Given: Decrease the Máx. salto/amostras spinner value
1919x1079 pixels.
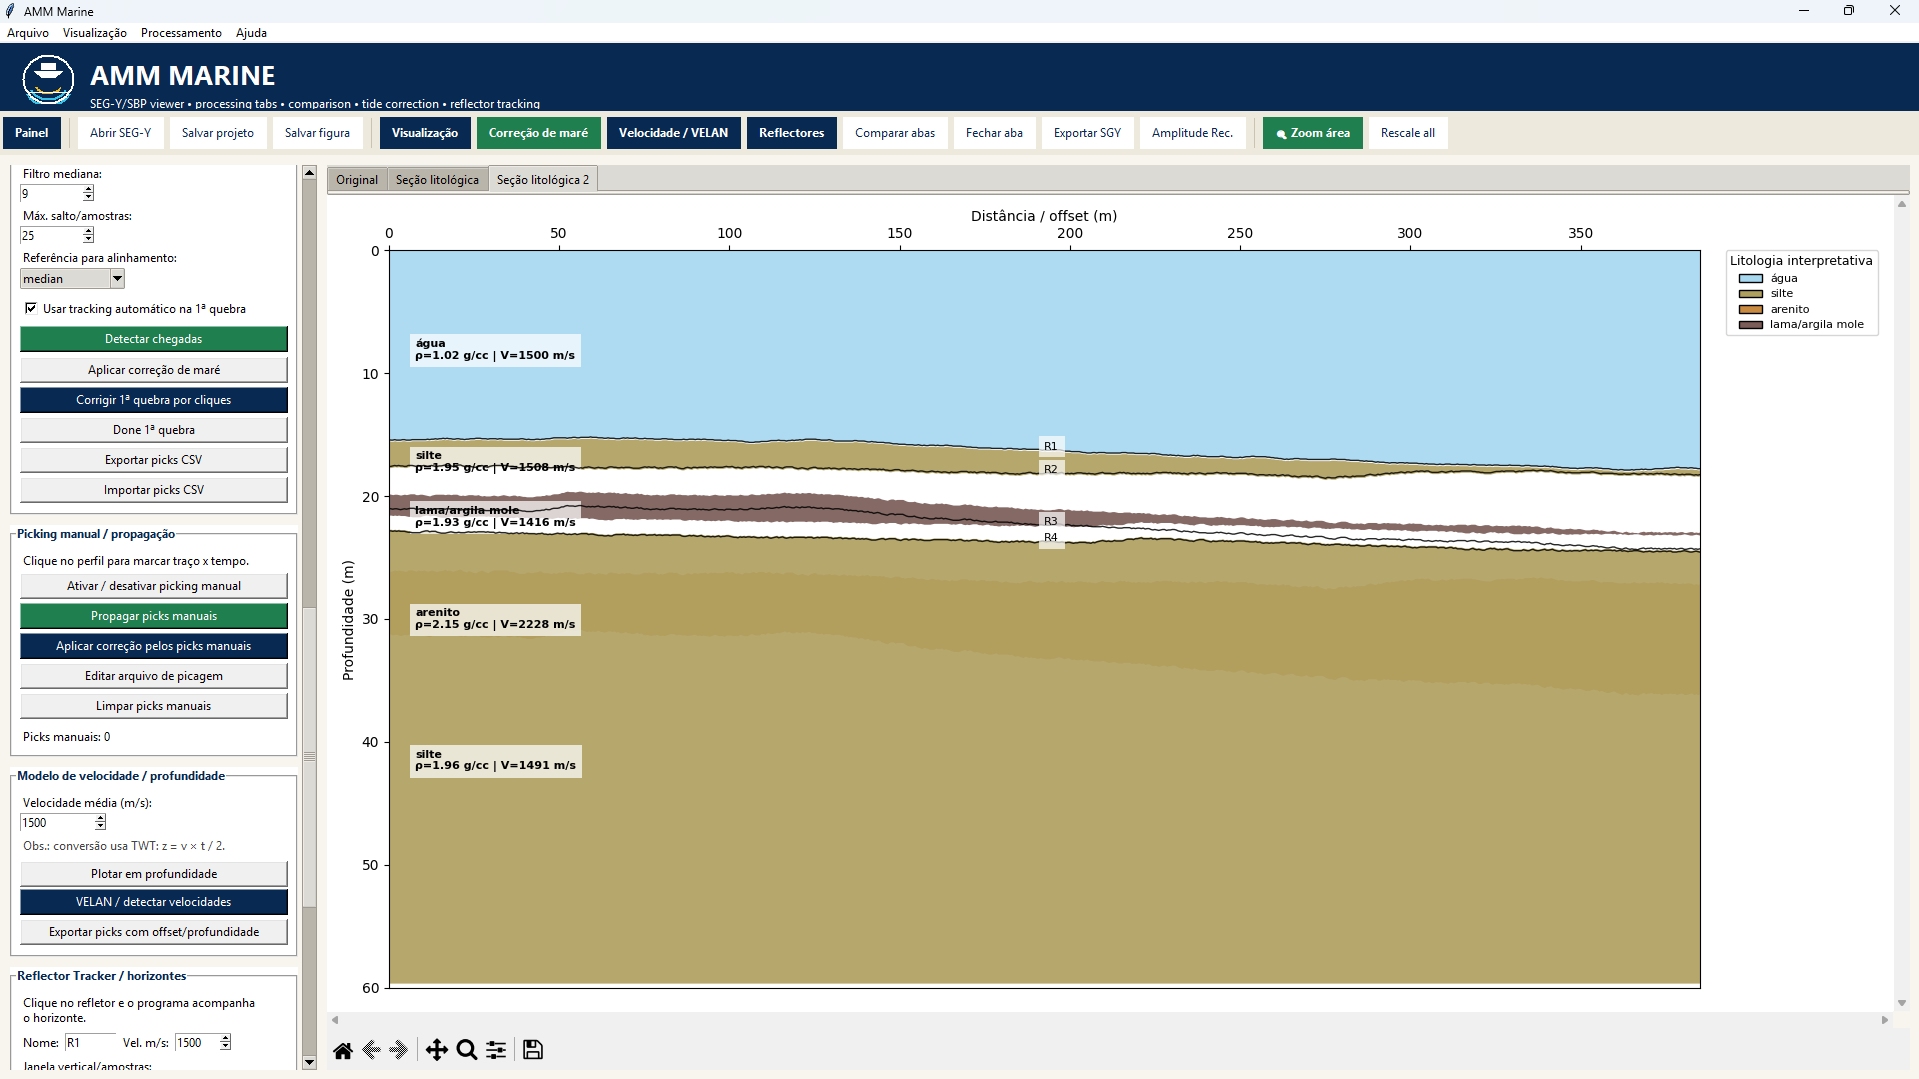Looking at the screenshot, I should 89,239.
